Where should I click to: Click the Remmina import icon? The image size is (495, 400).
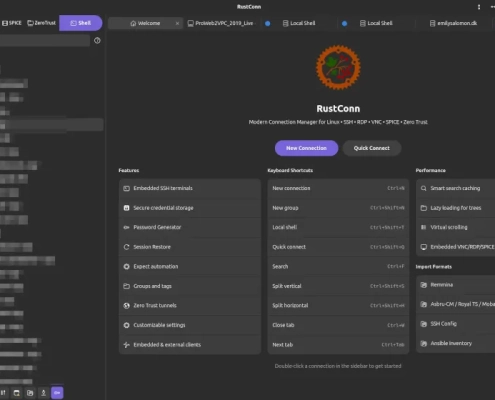pos(423,285)
